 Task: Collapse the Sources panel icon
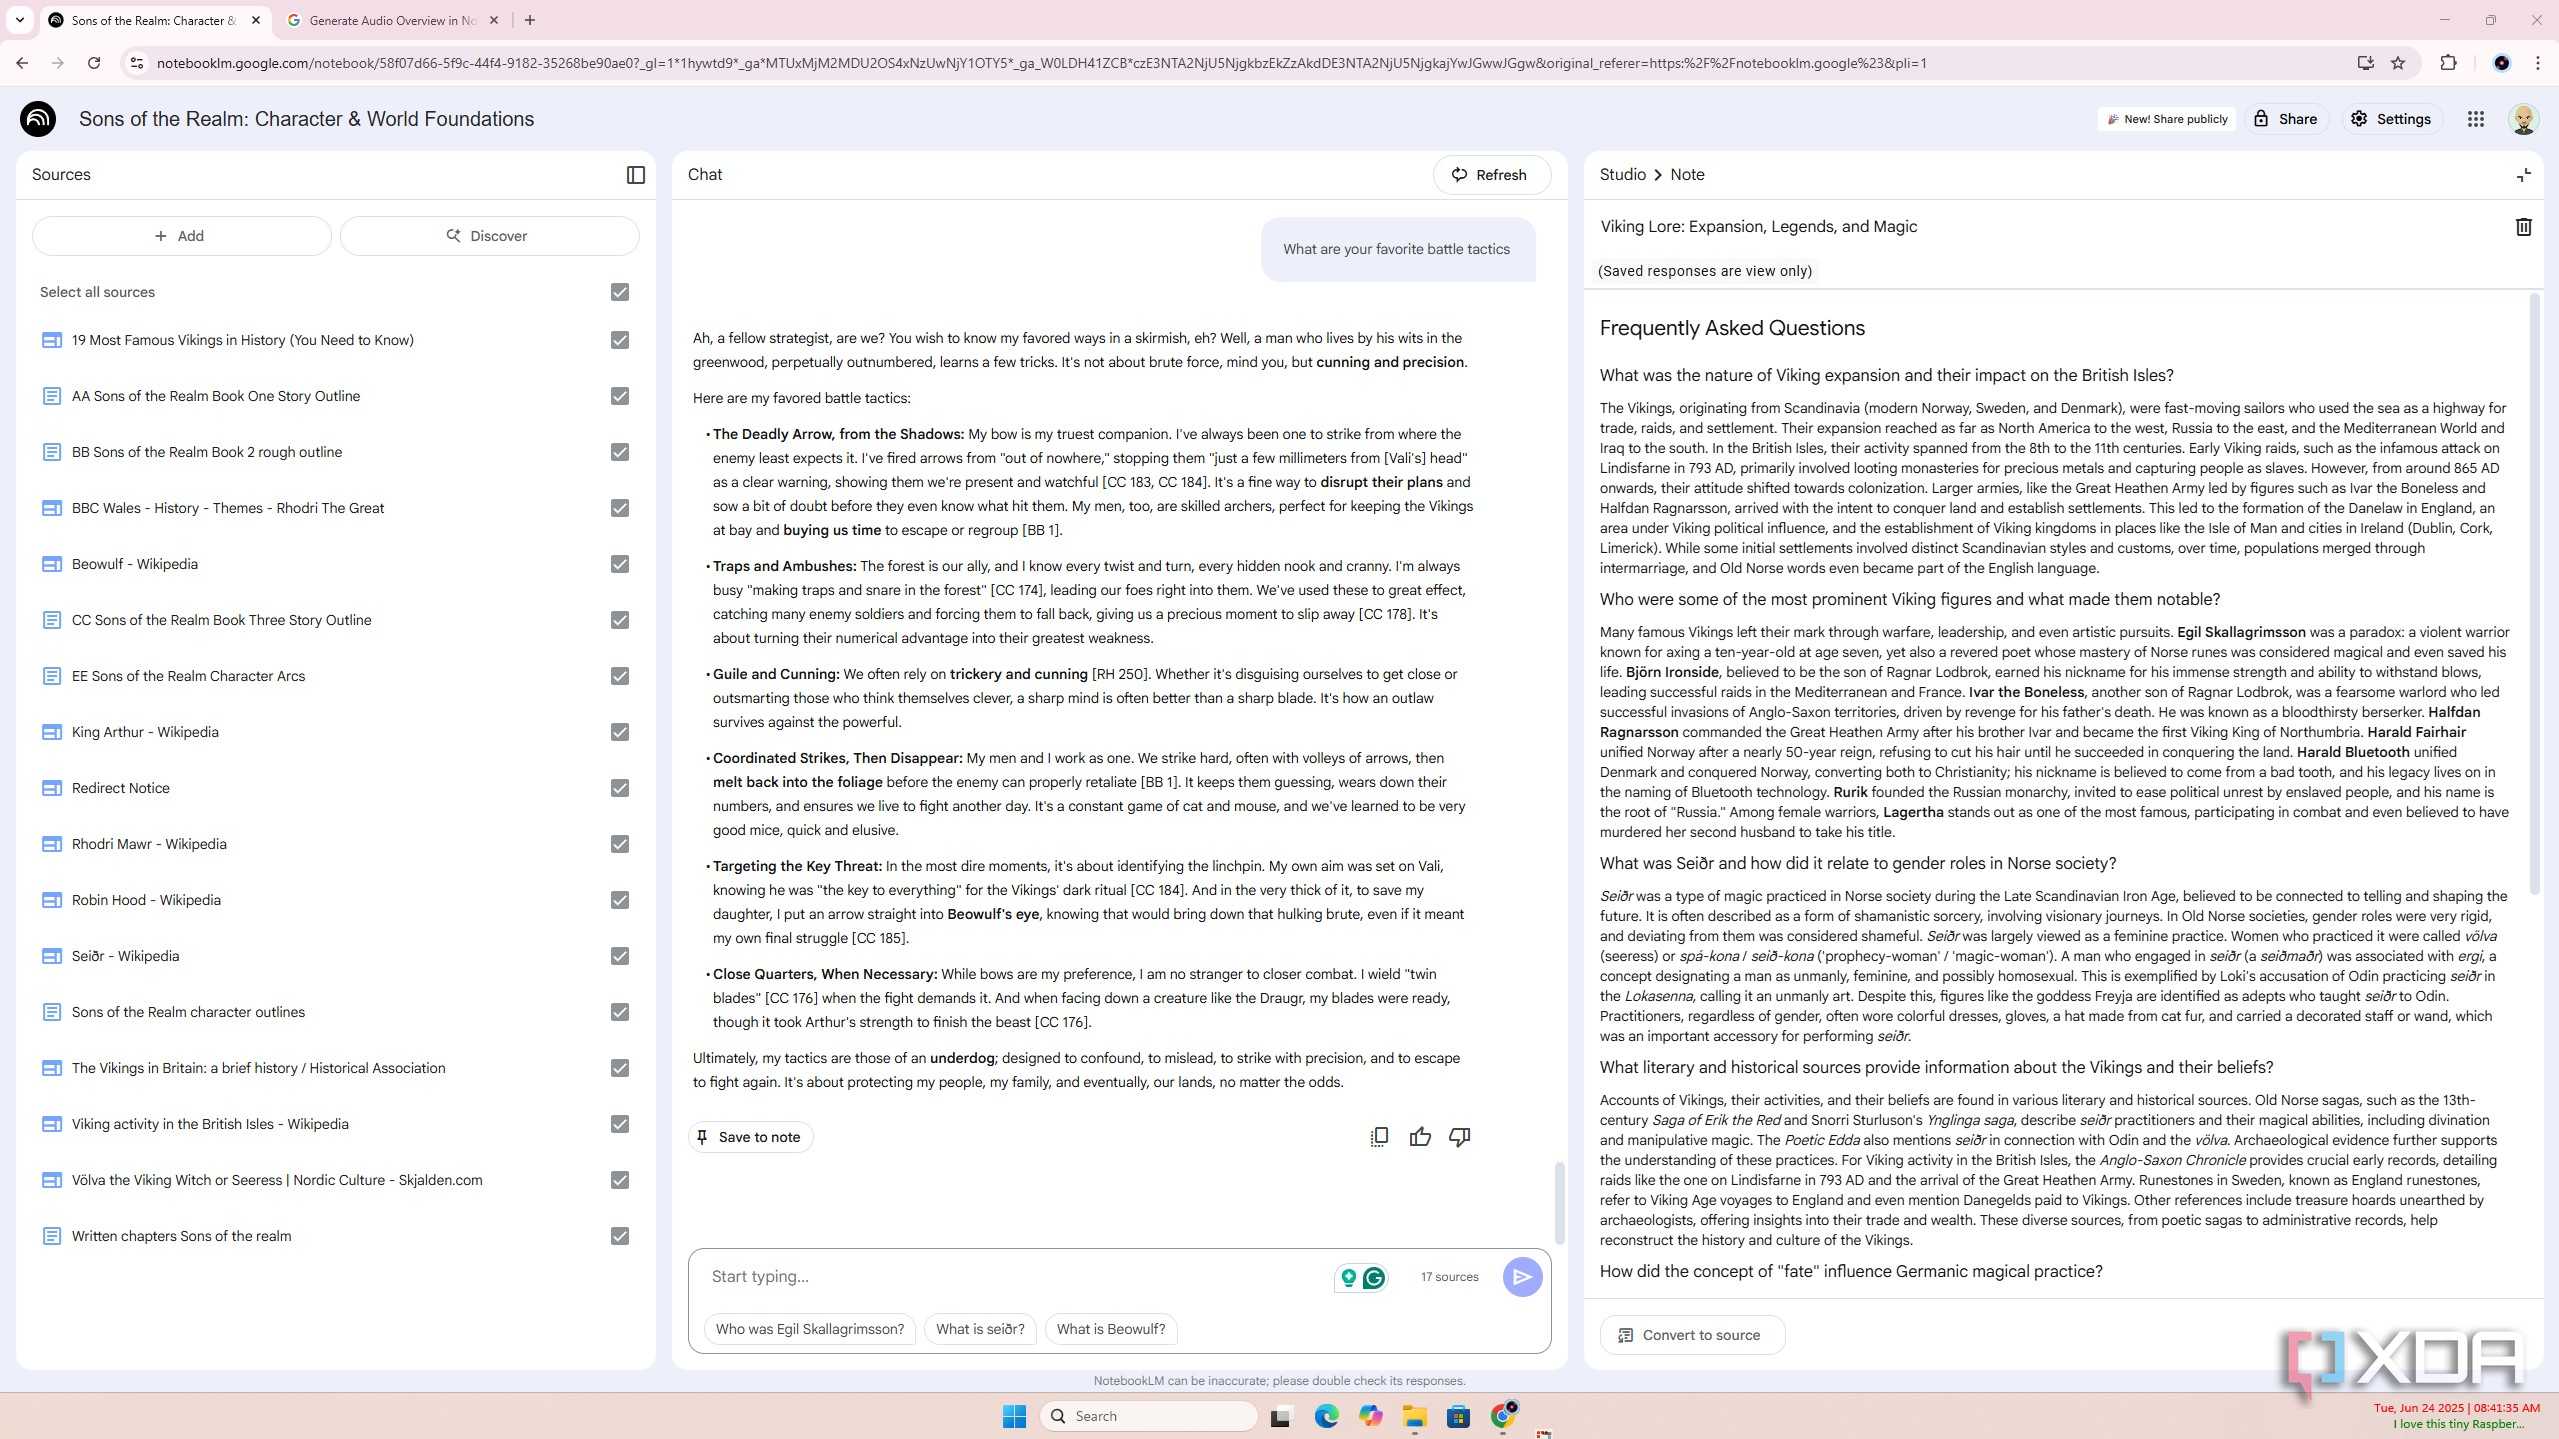coord(635,175)
